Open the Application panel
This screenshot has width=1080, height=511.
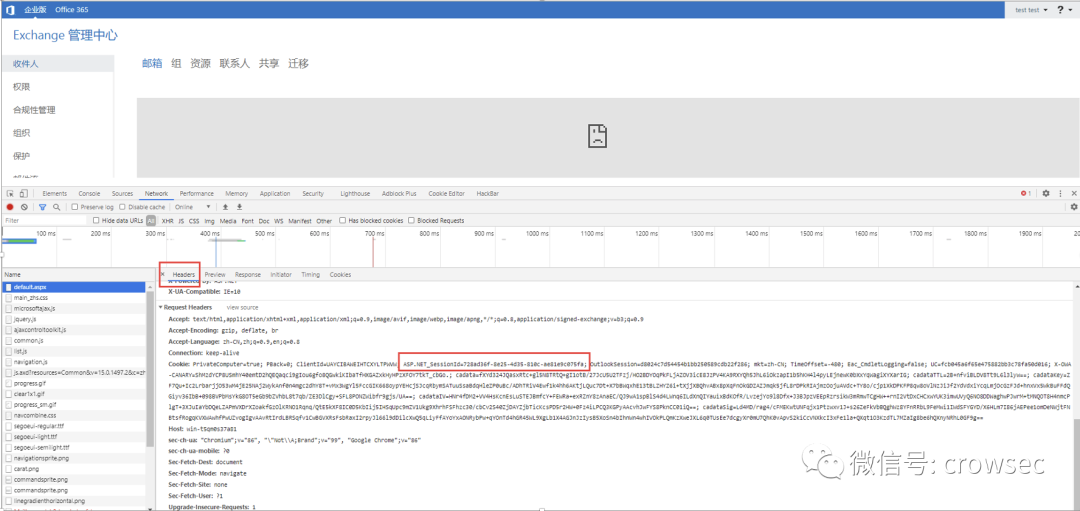click(275, 194)
